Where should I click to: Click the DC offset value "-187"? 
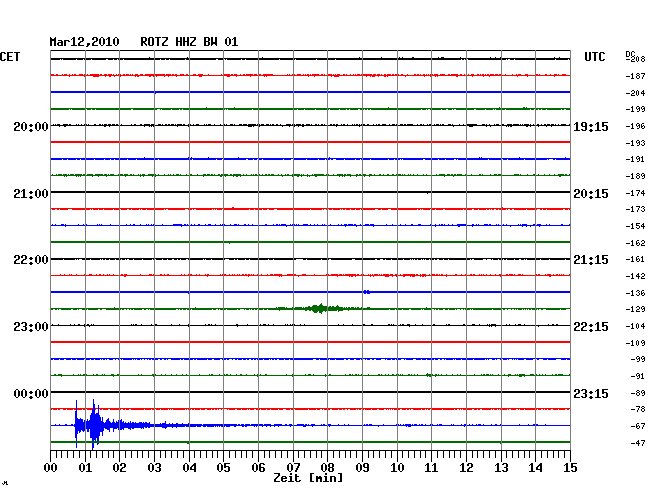click(x=635, y=76)
